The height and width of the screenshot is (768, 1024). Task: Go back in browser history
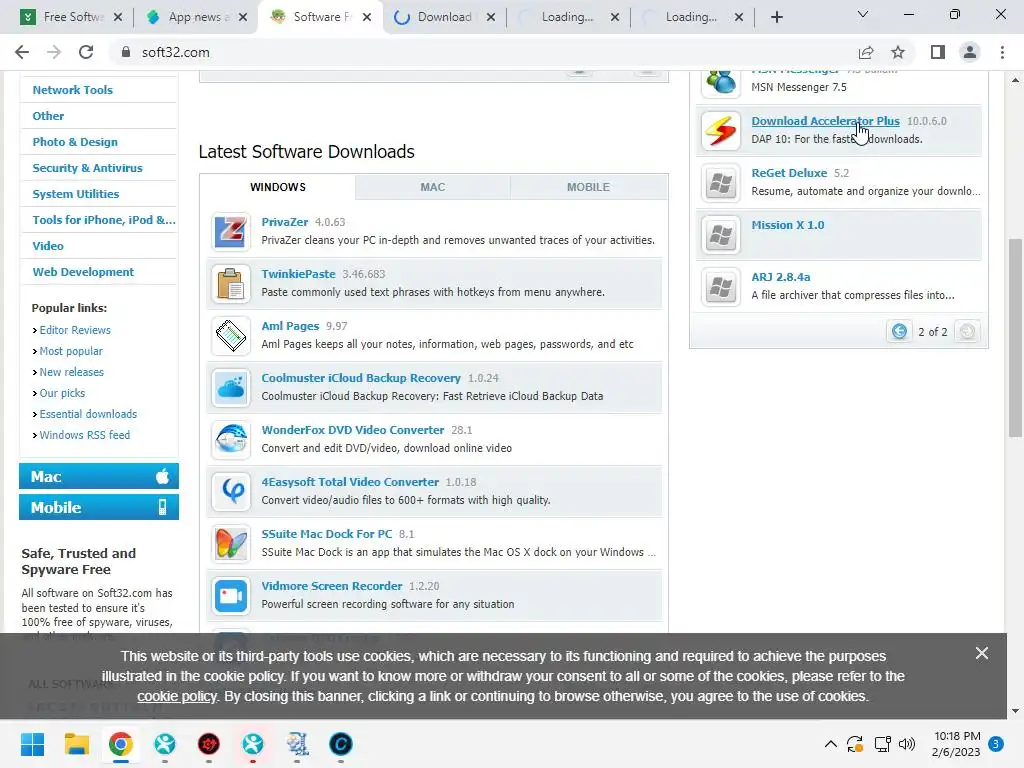point(22,52)
